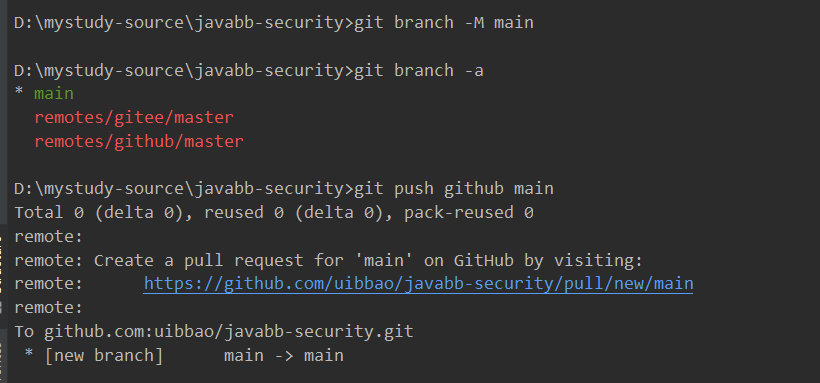Click the 'git branch -M main' command text

pos(444,22)
